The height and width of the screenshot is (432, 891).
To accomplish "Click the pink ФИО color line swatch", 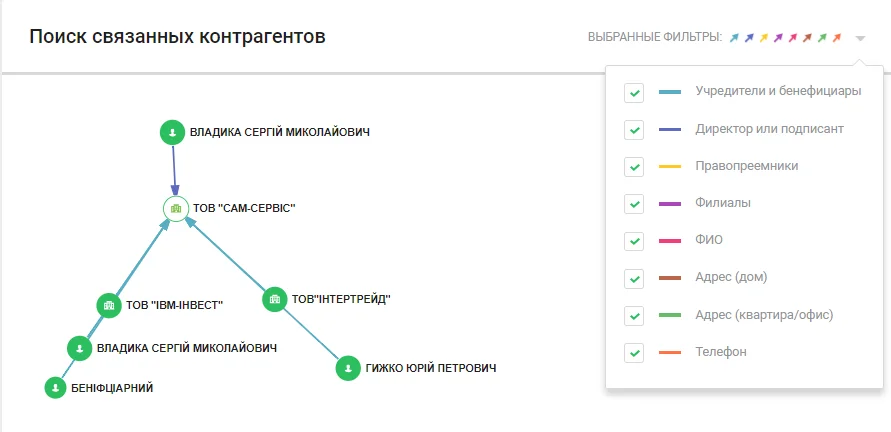I will click(x=670, y=241).
